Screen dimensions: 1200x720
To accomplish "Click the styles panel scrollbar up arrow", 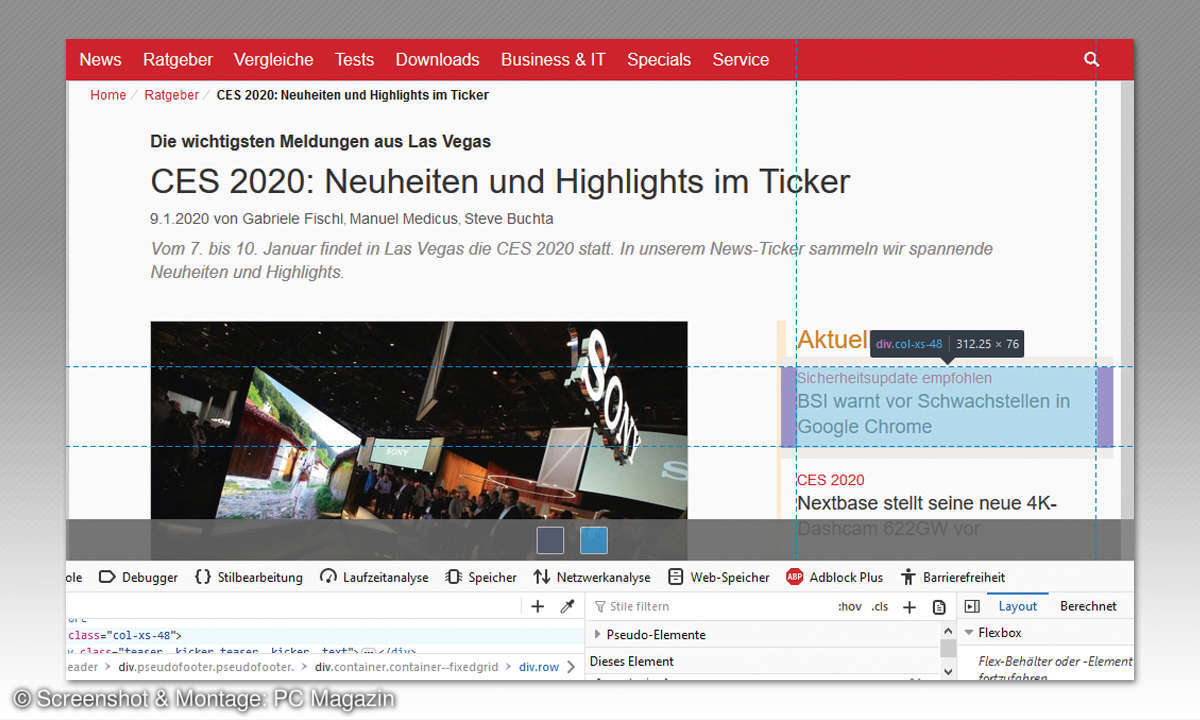I will [x=948, y=631].
